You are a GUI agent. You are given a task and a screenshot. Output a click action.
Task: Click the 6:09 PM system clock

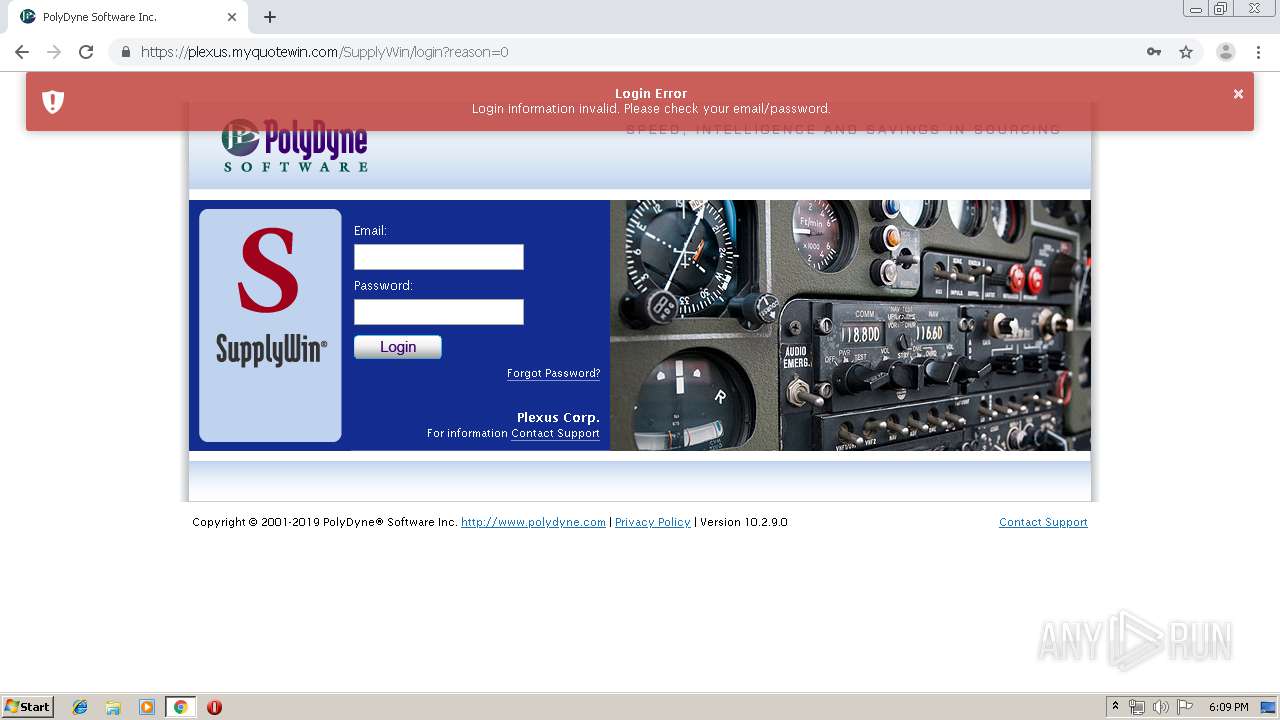coord(1229,707)
